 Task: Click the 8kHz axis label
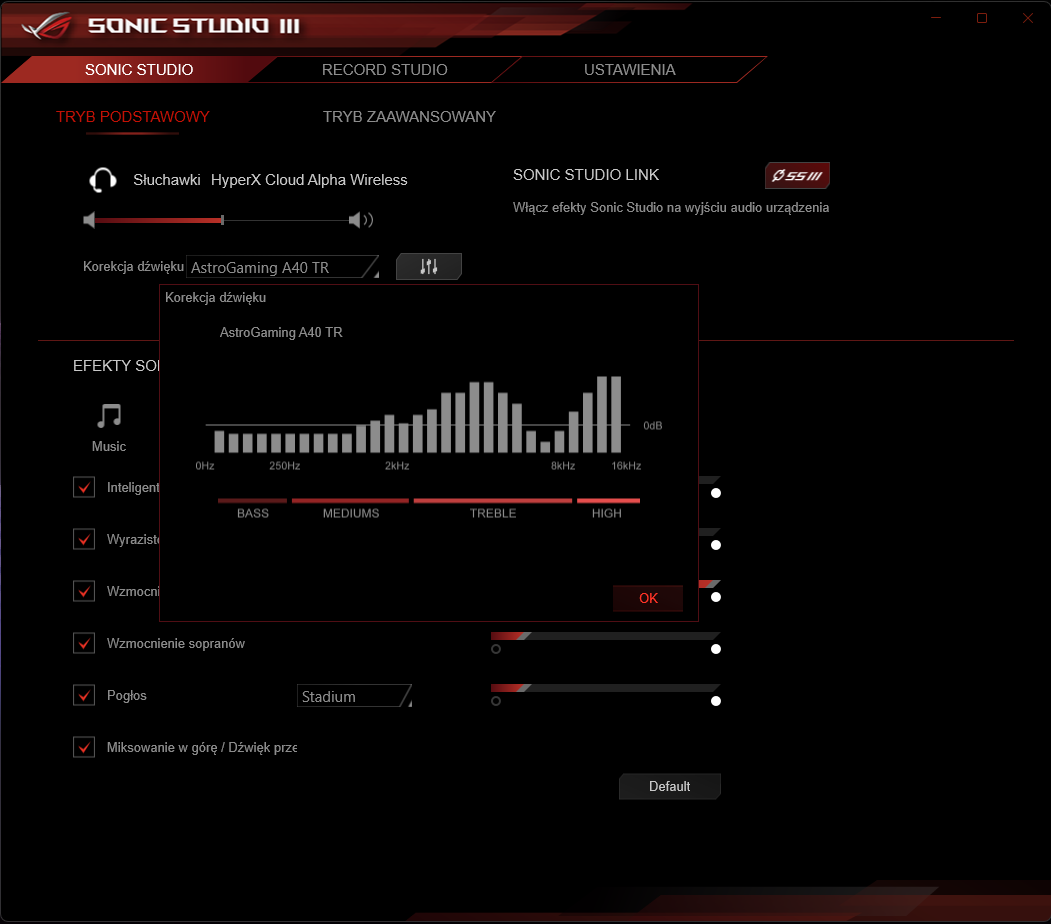[563, 466]
